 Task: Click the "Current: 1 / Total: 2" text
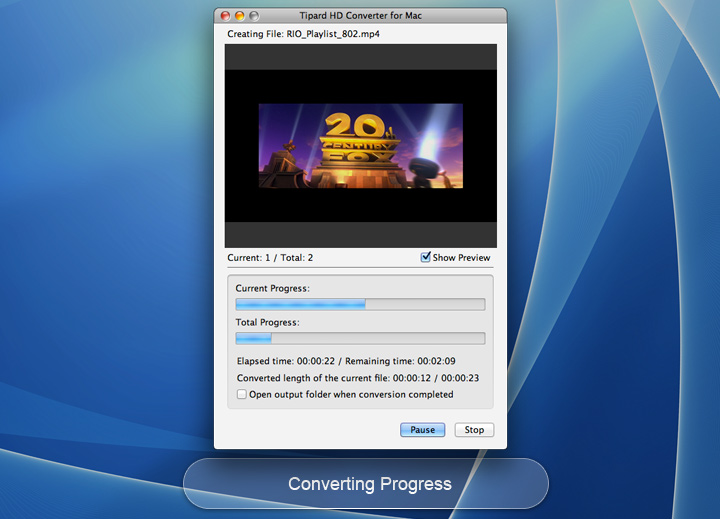pyautogui.click(x=270, y=258)
